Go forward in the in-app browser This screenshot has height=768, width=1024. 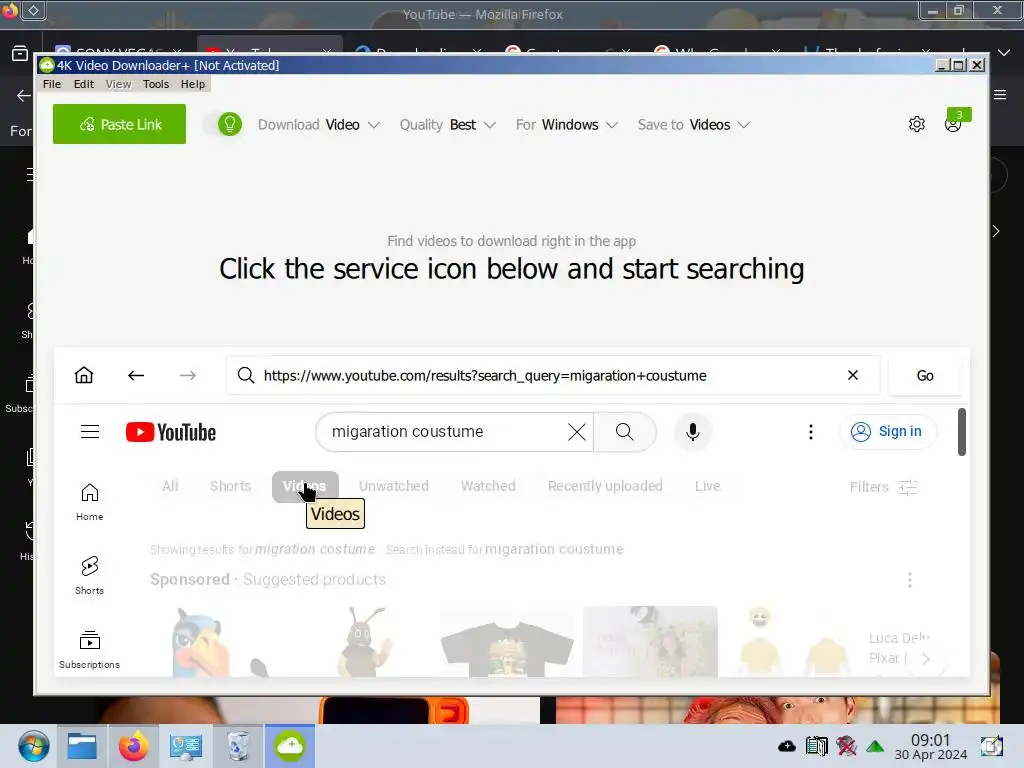[x=187, y=376]
